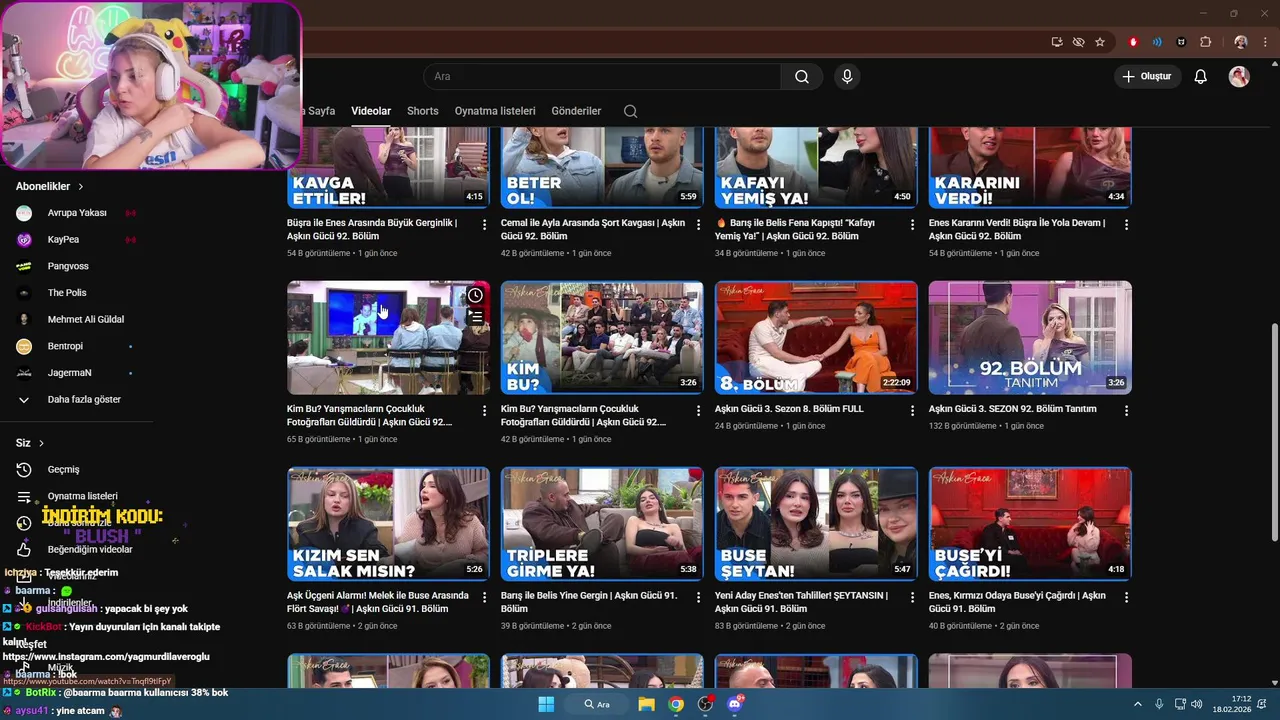Open more options for 92. Bölüm Tanıtım video
The image size is (1280, 720).
click(x=1126, y=411)
